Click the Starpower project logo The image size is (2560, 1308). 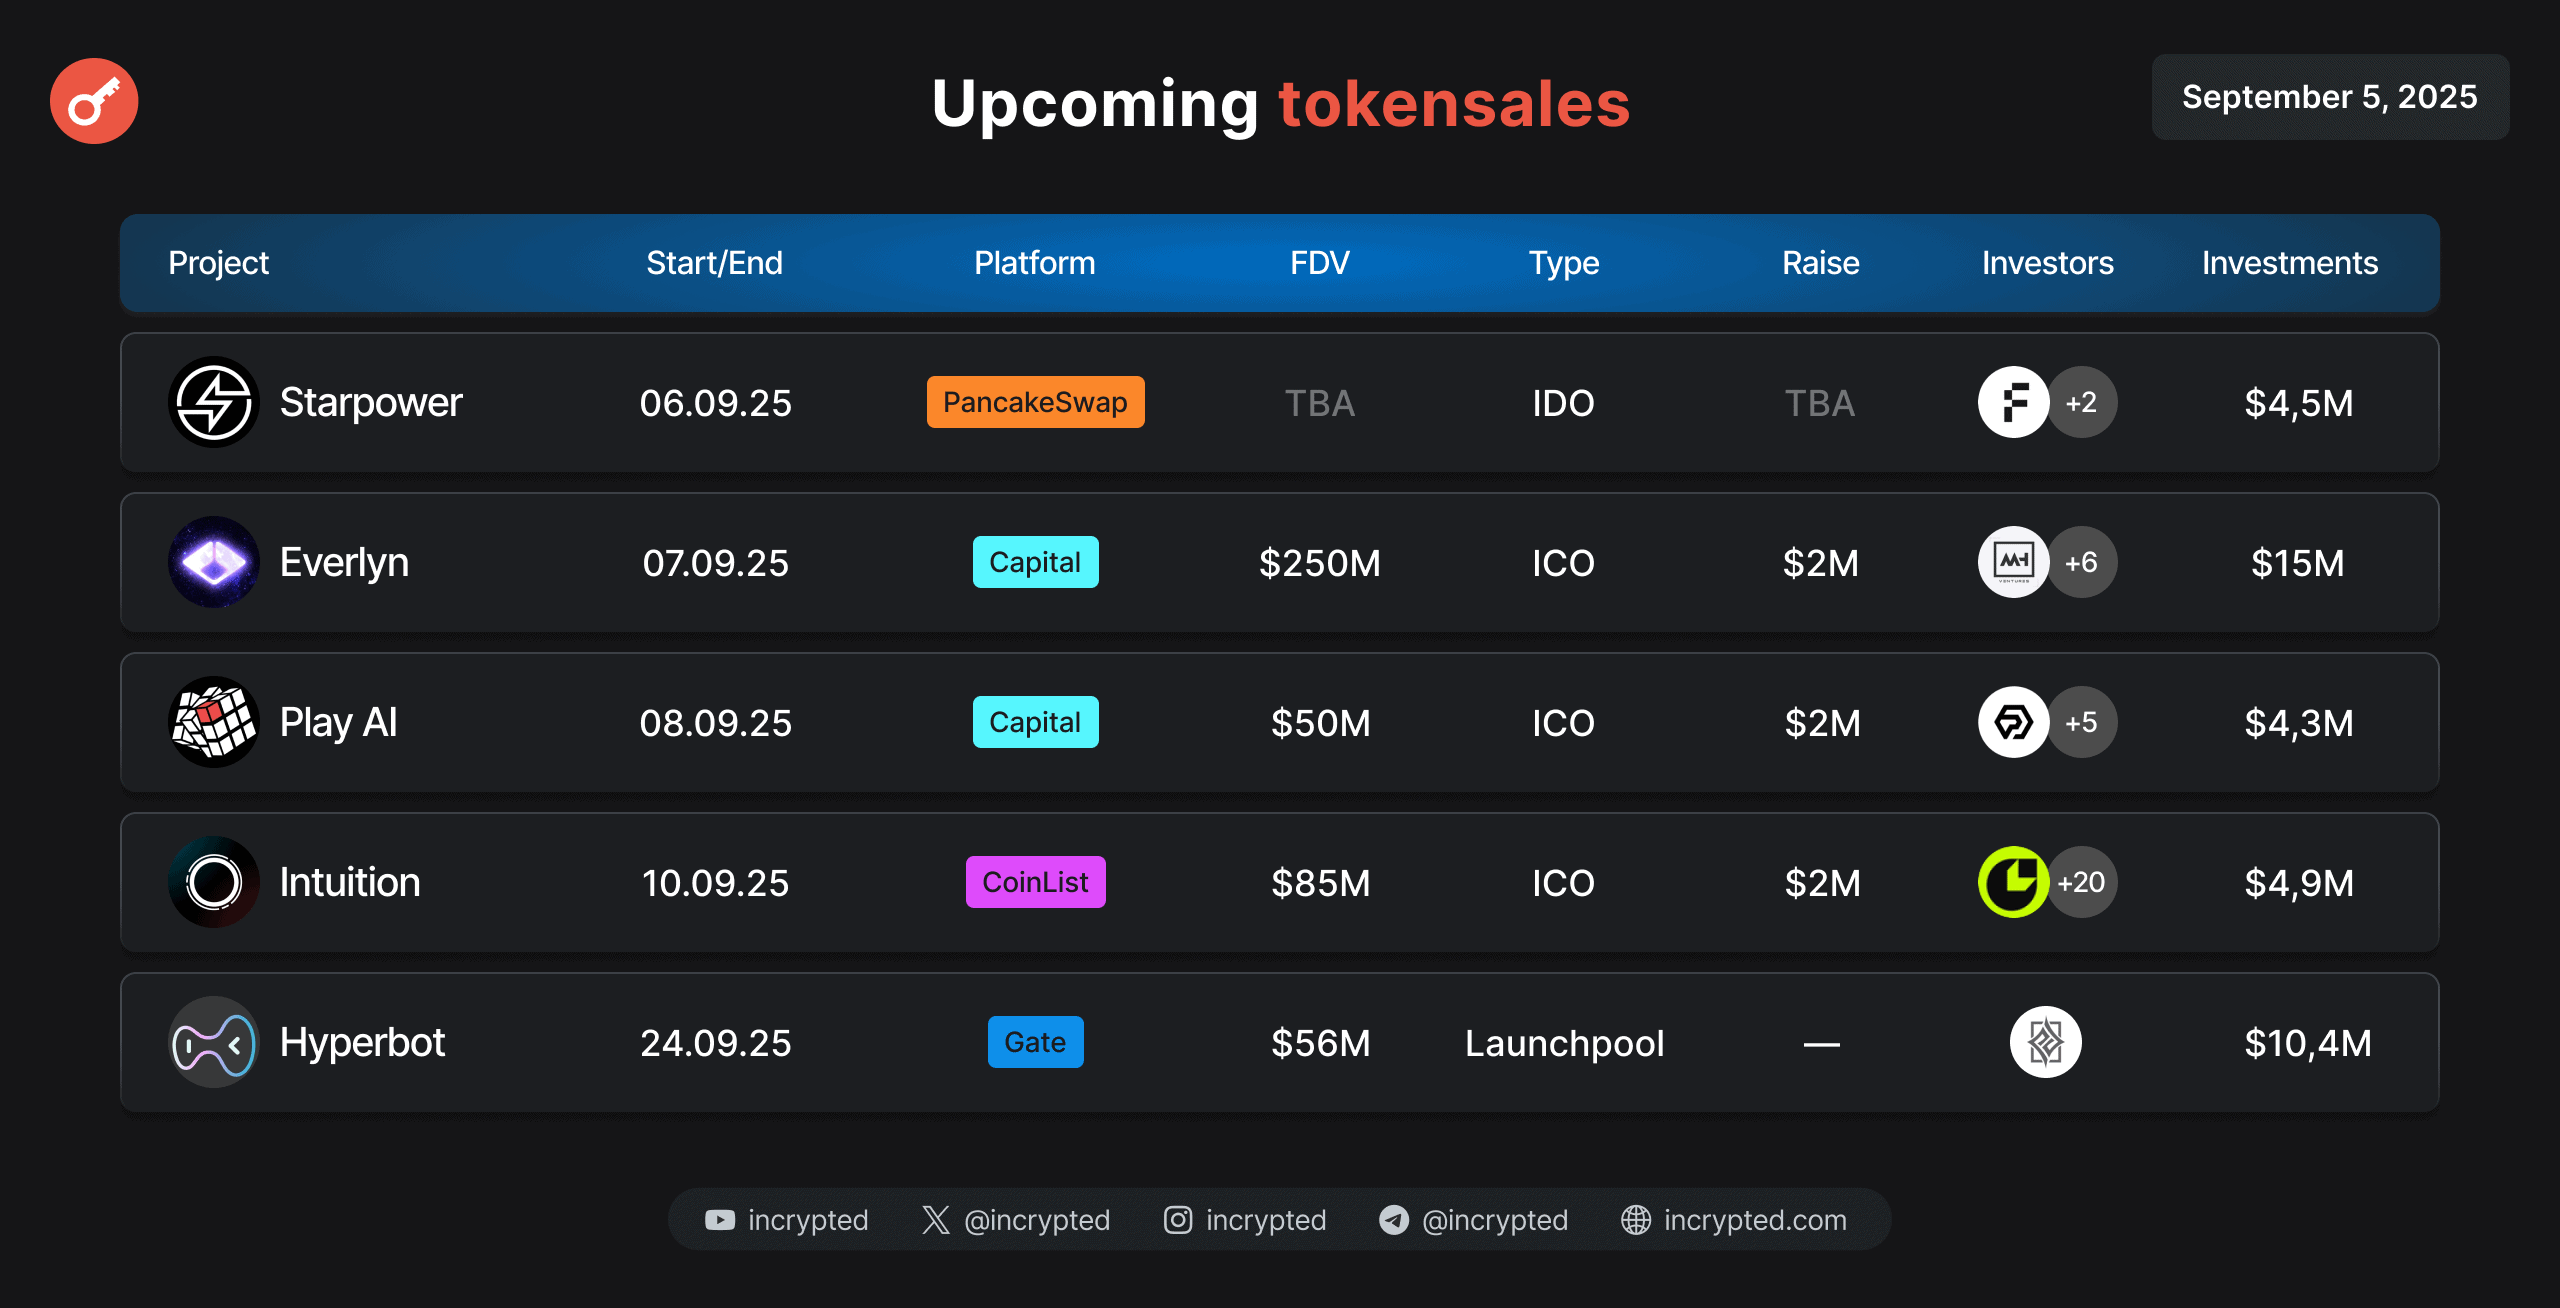[x=214, y=402]
